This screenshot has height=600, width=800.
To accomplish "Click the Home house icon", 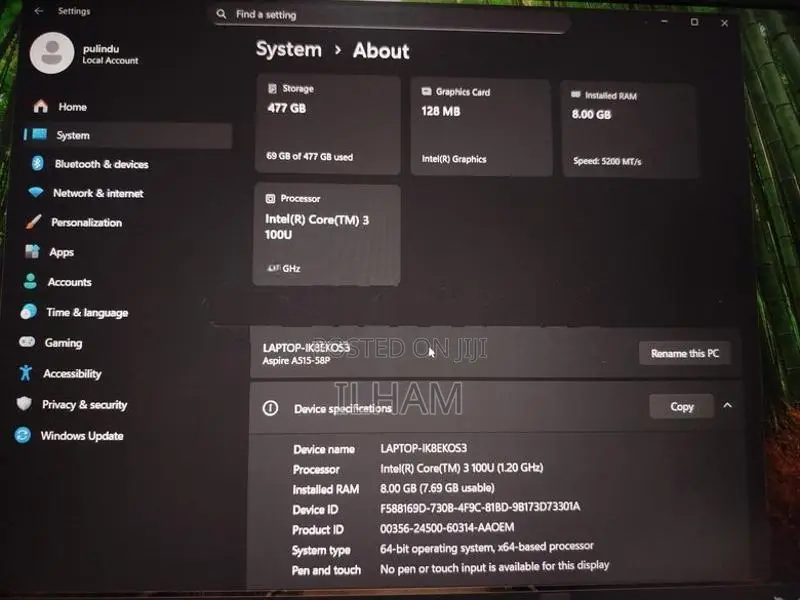I will coord(40,106).
